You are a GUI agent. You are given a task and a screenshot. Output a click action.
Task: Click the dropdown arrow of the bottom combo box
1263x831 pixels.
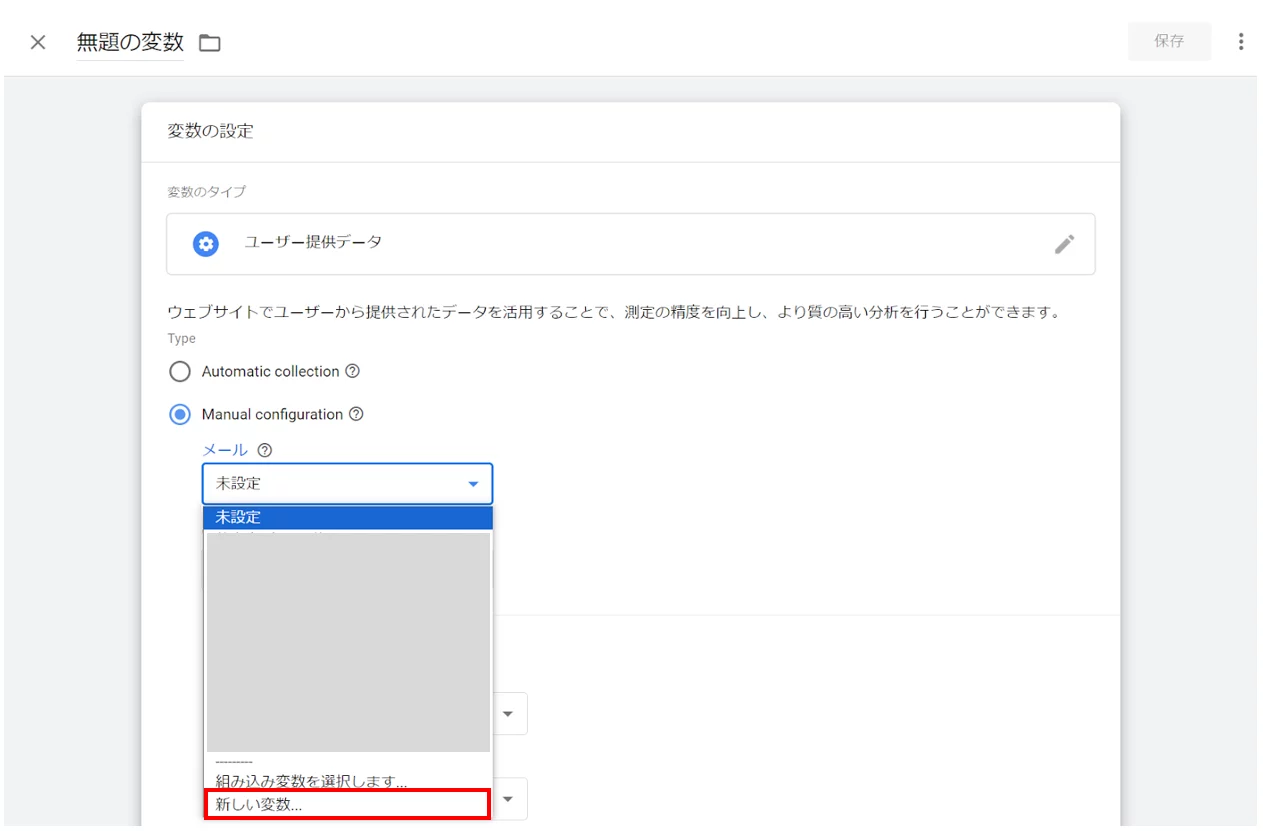pyautogui.click(x=507, y=798)
